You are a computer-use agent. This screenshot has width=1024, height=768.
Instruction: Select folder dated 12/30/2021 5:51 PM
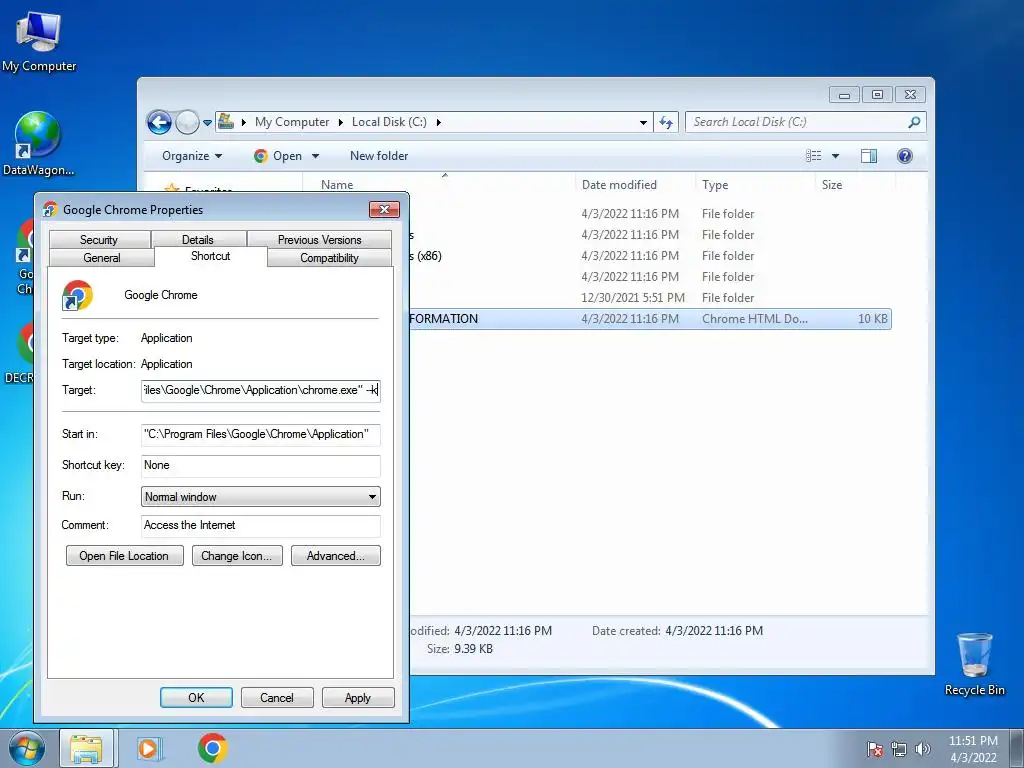click(650, 298)
